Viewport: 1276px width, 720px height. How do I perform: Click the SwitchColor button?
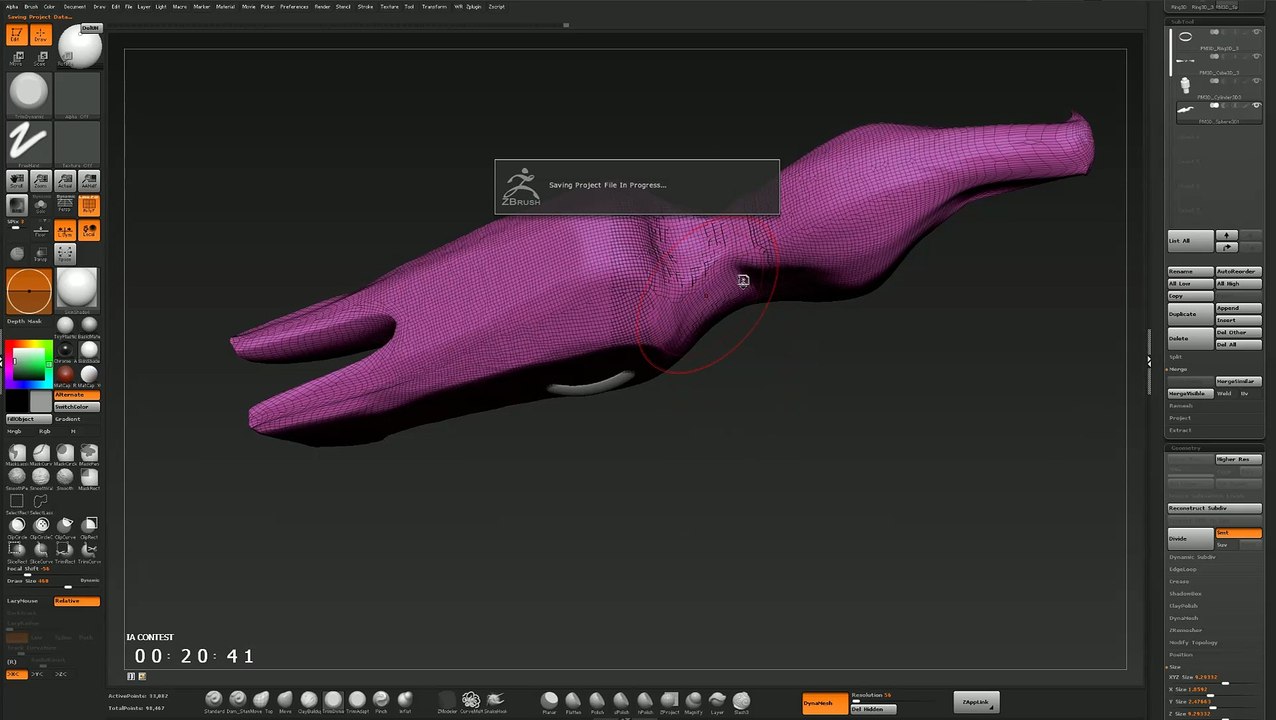coord(77,407)
